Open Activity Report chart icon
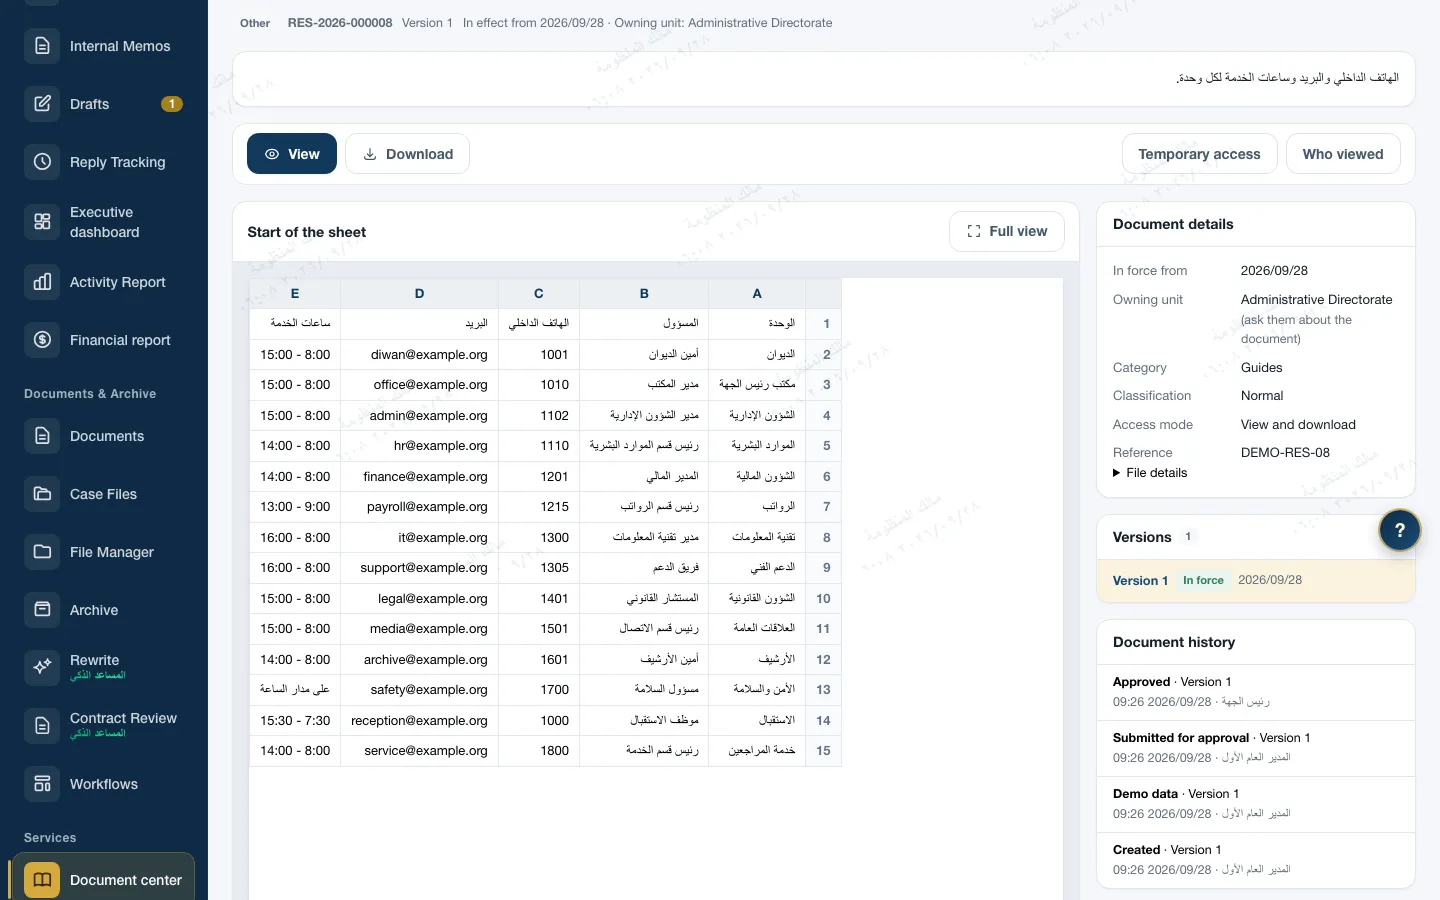 (42, 282)
